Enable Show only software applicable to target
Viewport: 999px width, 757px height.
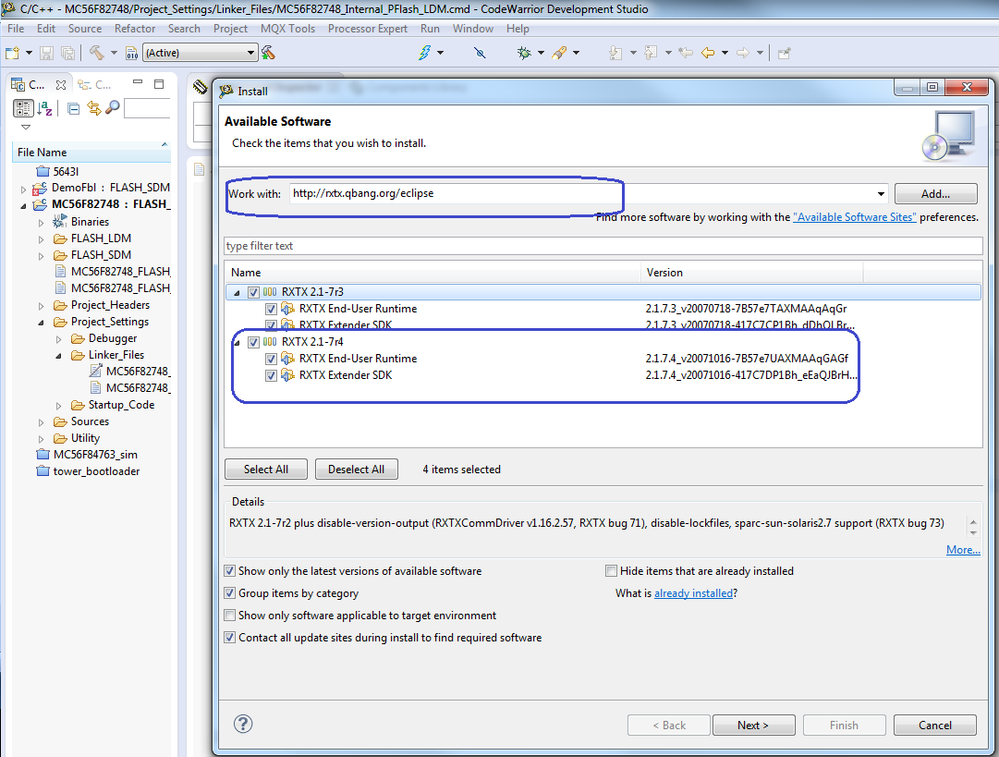229,615
